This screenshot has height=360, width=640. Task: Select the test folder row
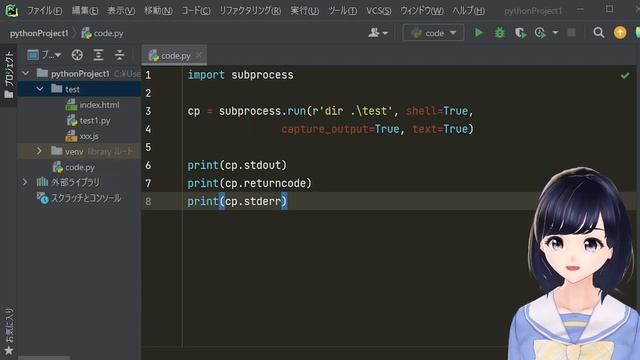79,89
